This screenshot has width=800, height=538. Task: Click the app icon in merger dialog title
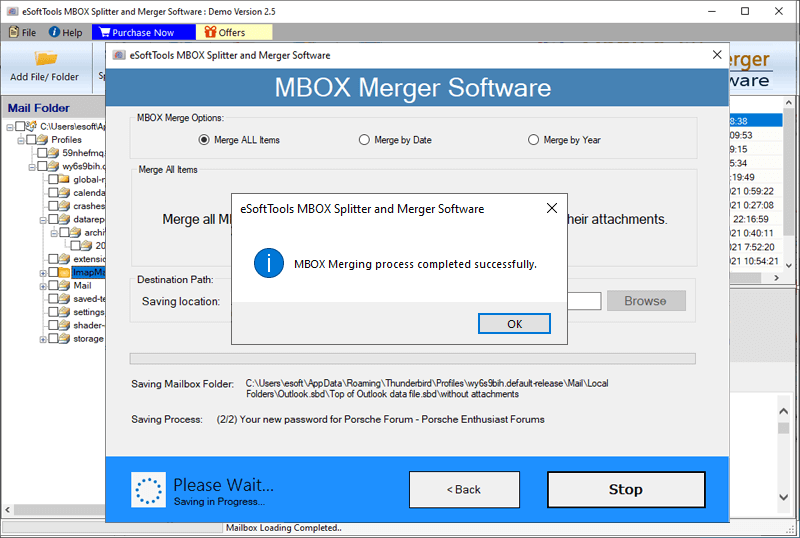(119, 55)
